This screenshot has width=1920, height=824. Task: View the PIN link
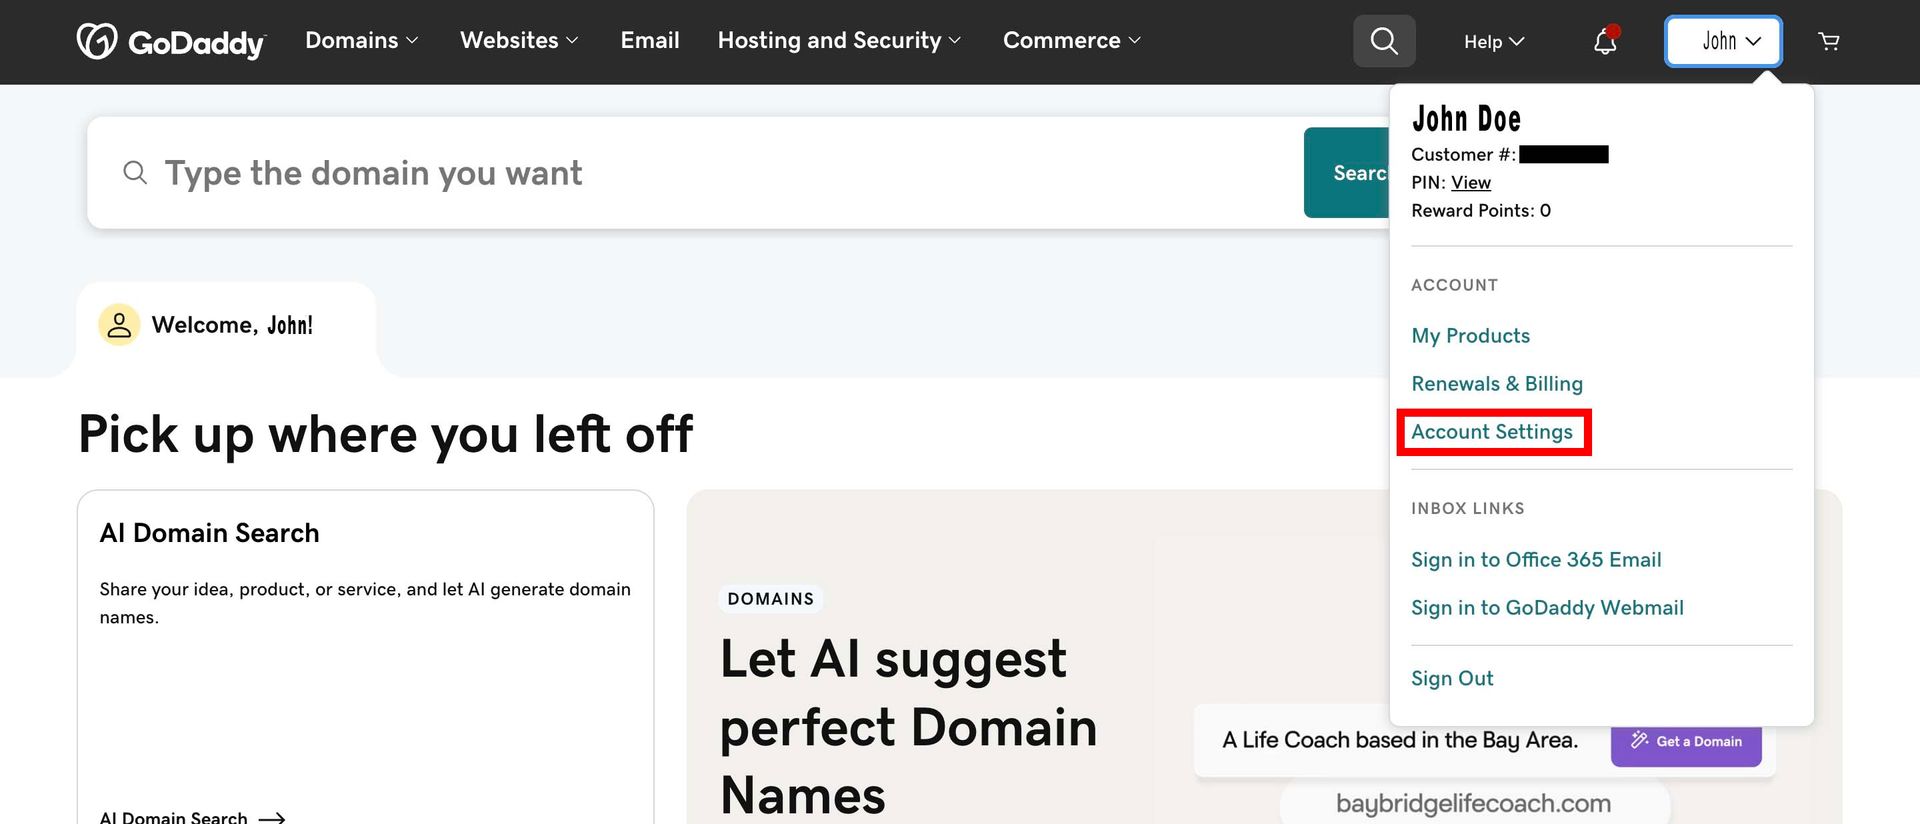(1471, 183)
